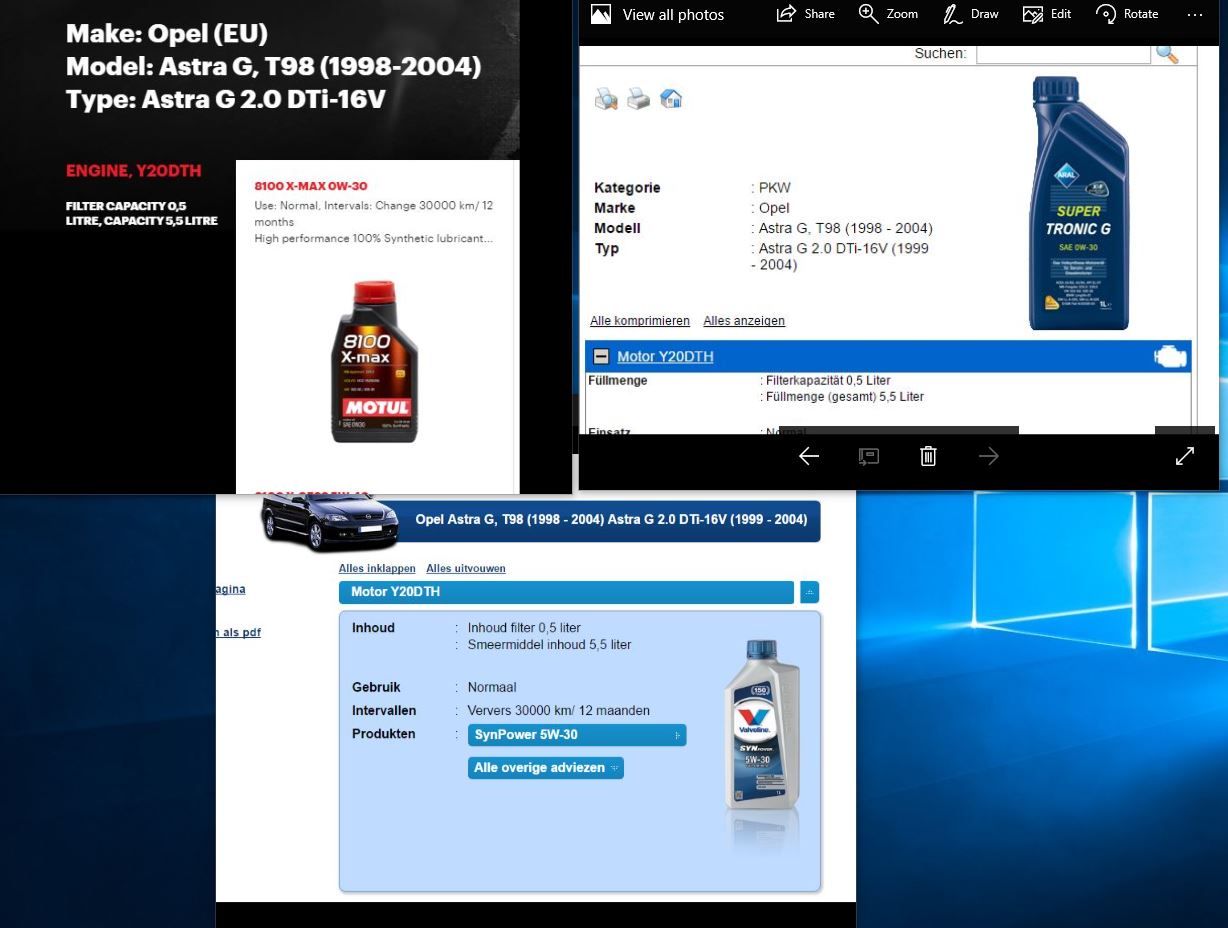
Task: Click the 'Make: Opel (EU)' heading
Action: click(x=167, y=34)
